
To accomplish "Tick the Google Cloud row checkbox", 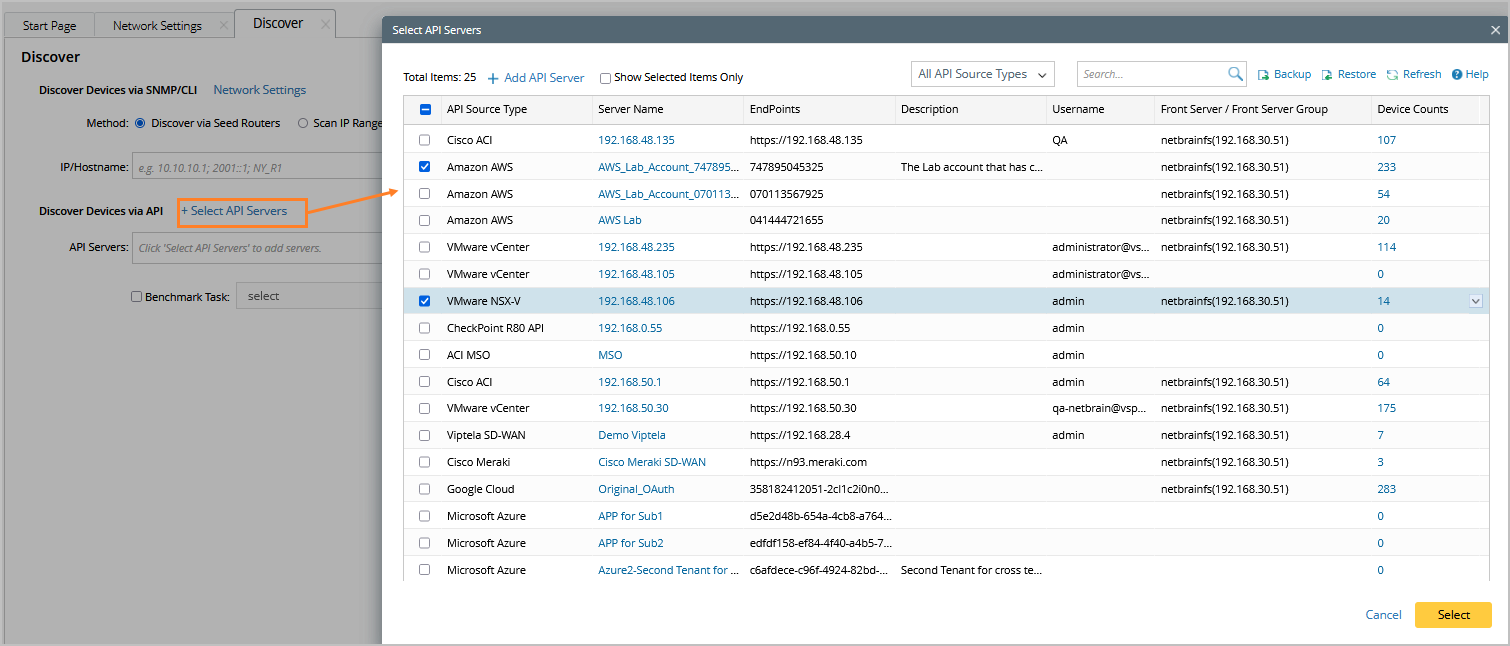I will [x=425, y=489].
